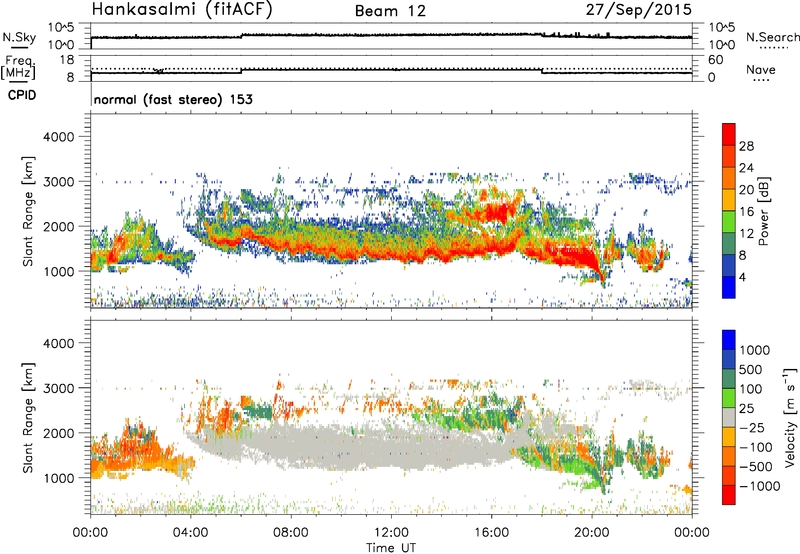Click the Nave legend label
Viewport: 800px width, 554px height.
click(761, 69)
